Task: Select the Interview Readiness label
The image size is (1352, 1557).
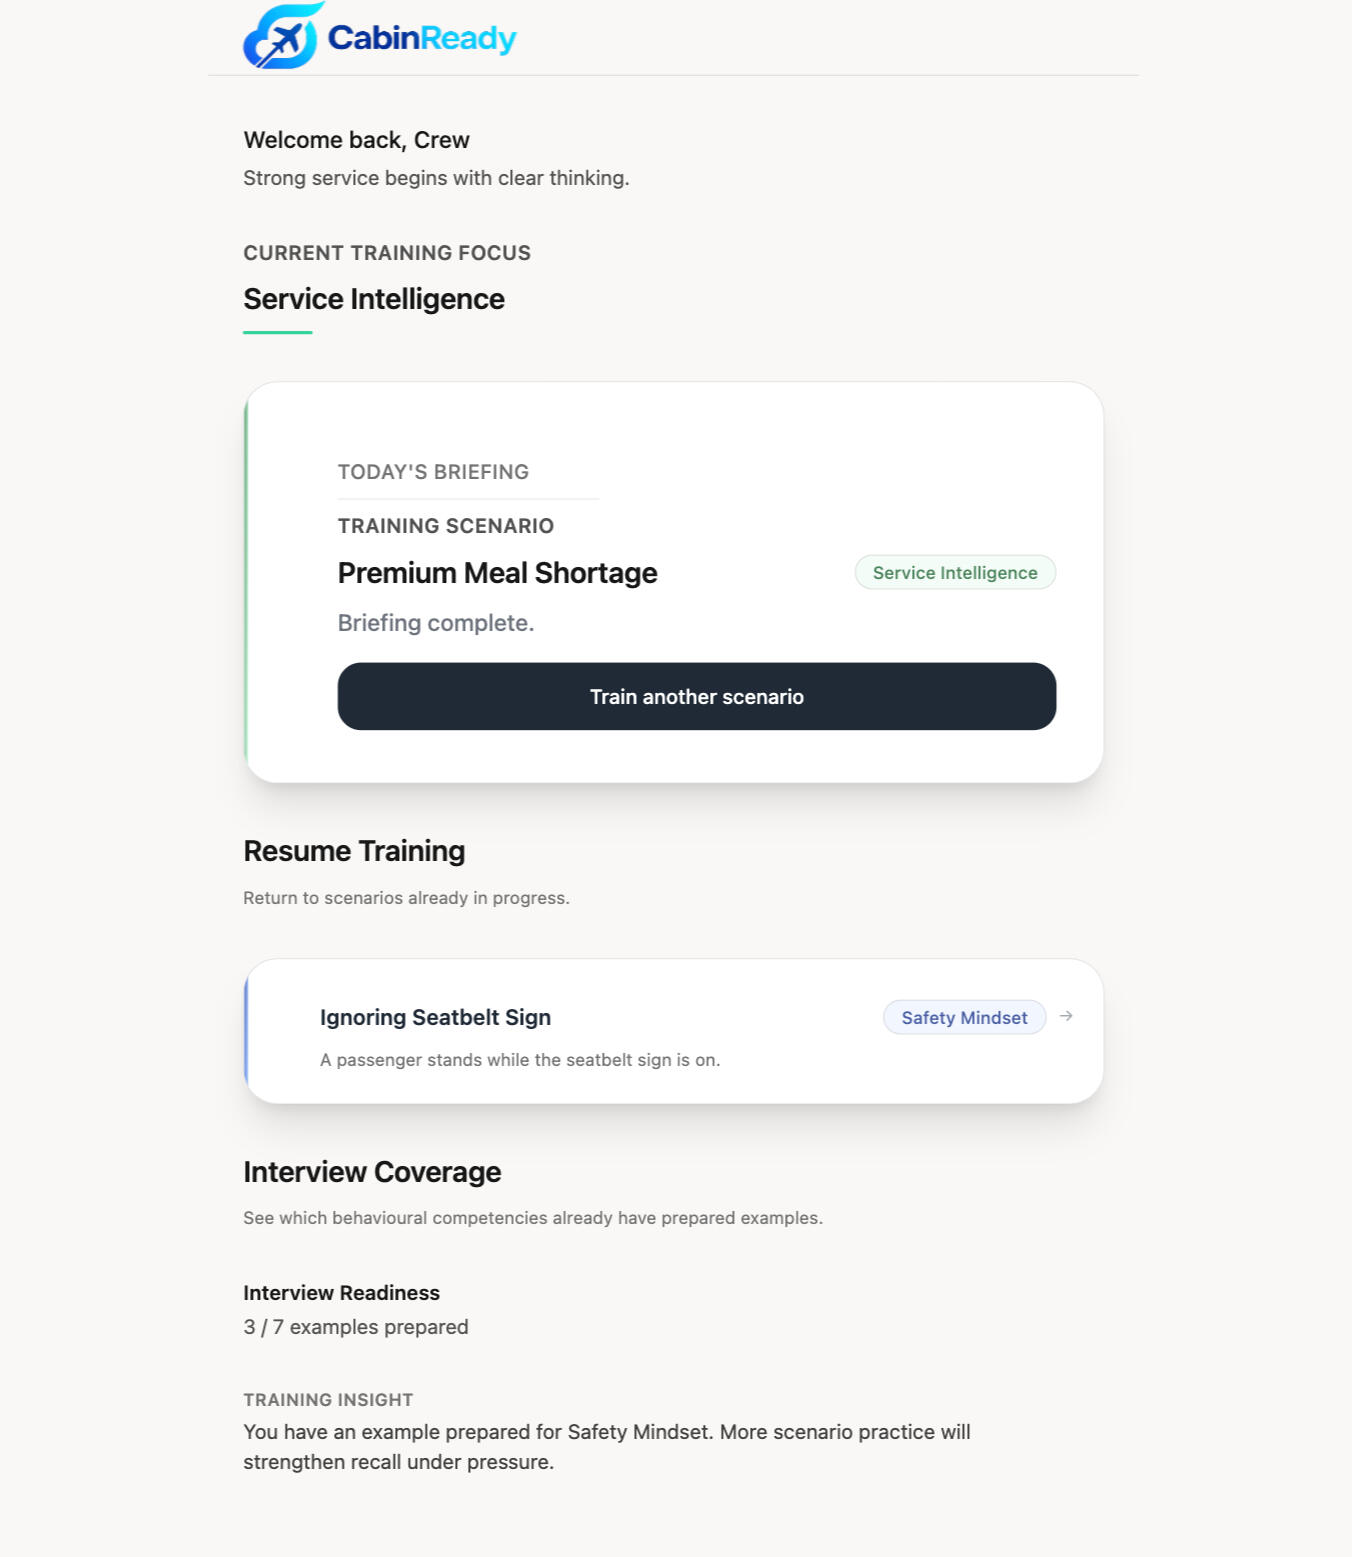Action: pos(341,1293)
